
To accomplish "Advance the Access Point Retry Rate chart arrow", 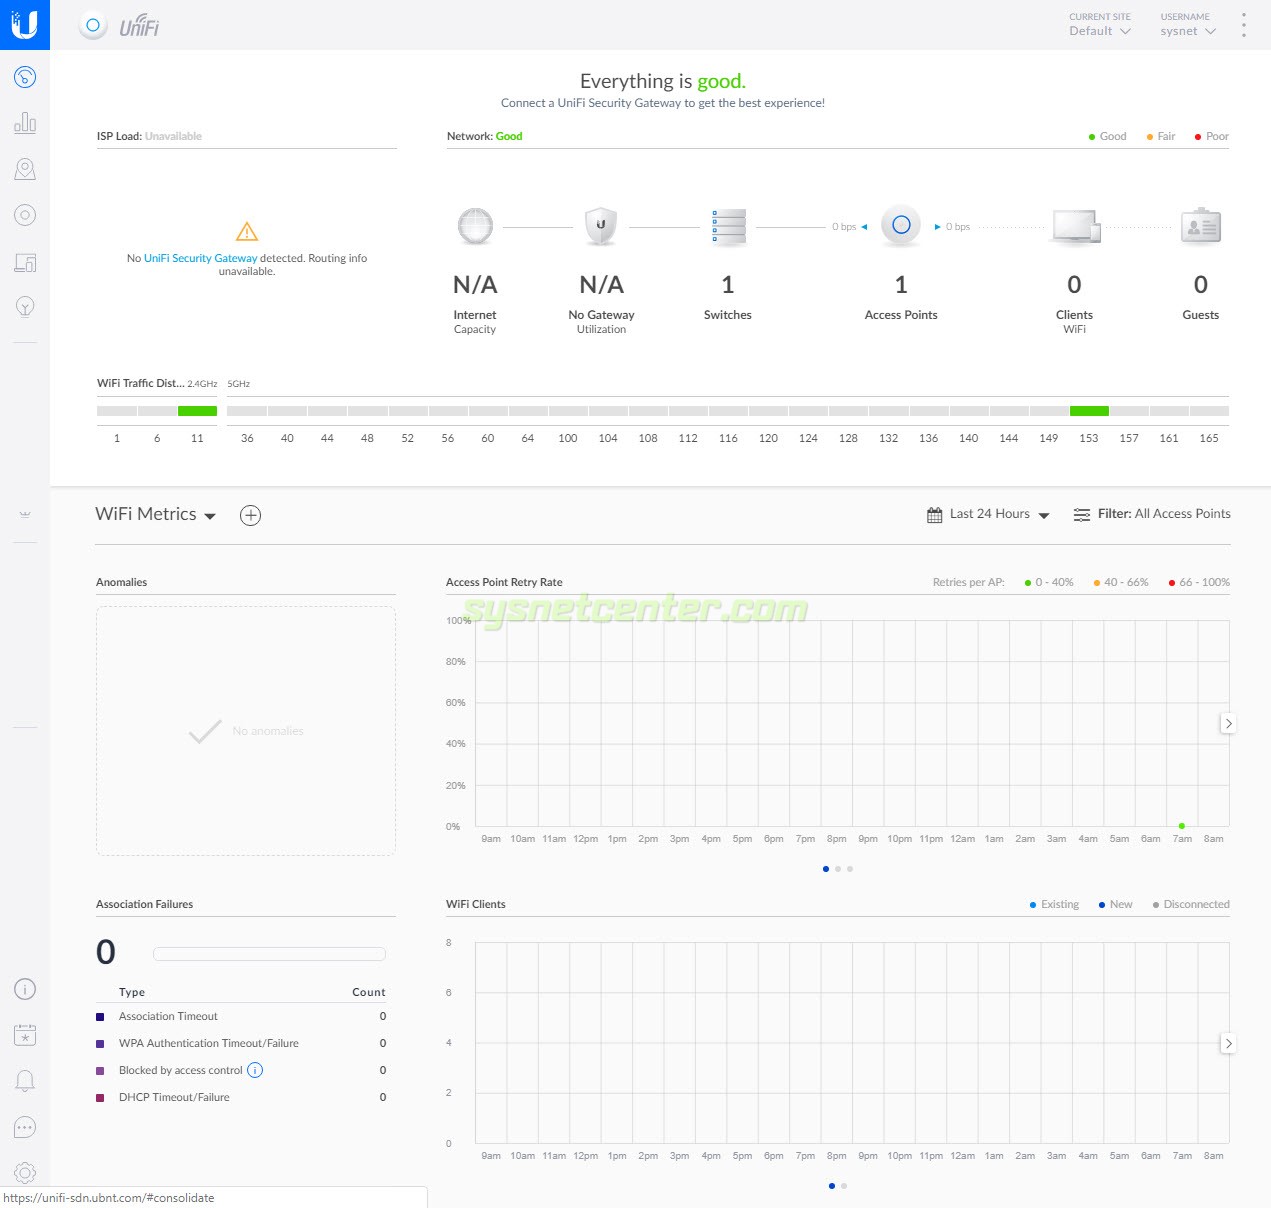I will click(x=1228, y=723).
